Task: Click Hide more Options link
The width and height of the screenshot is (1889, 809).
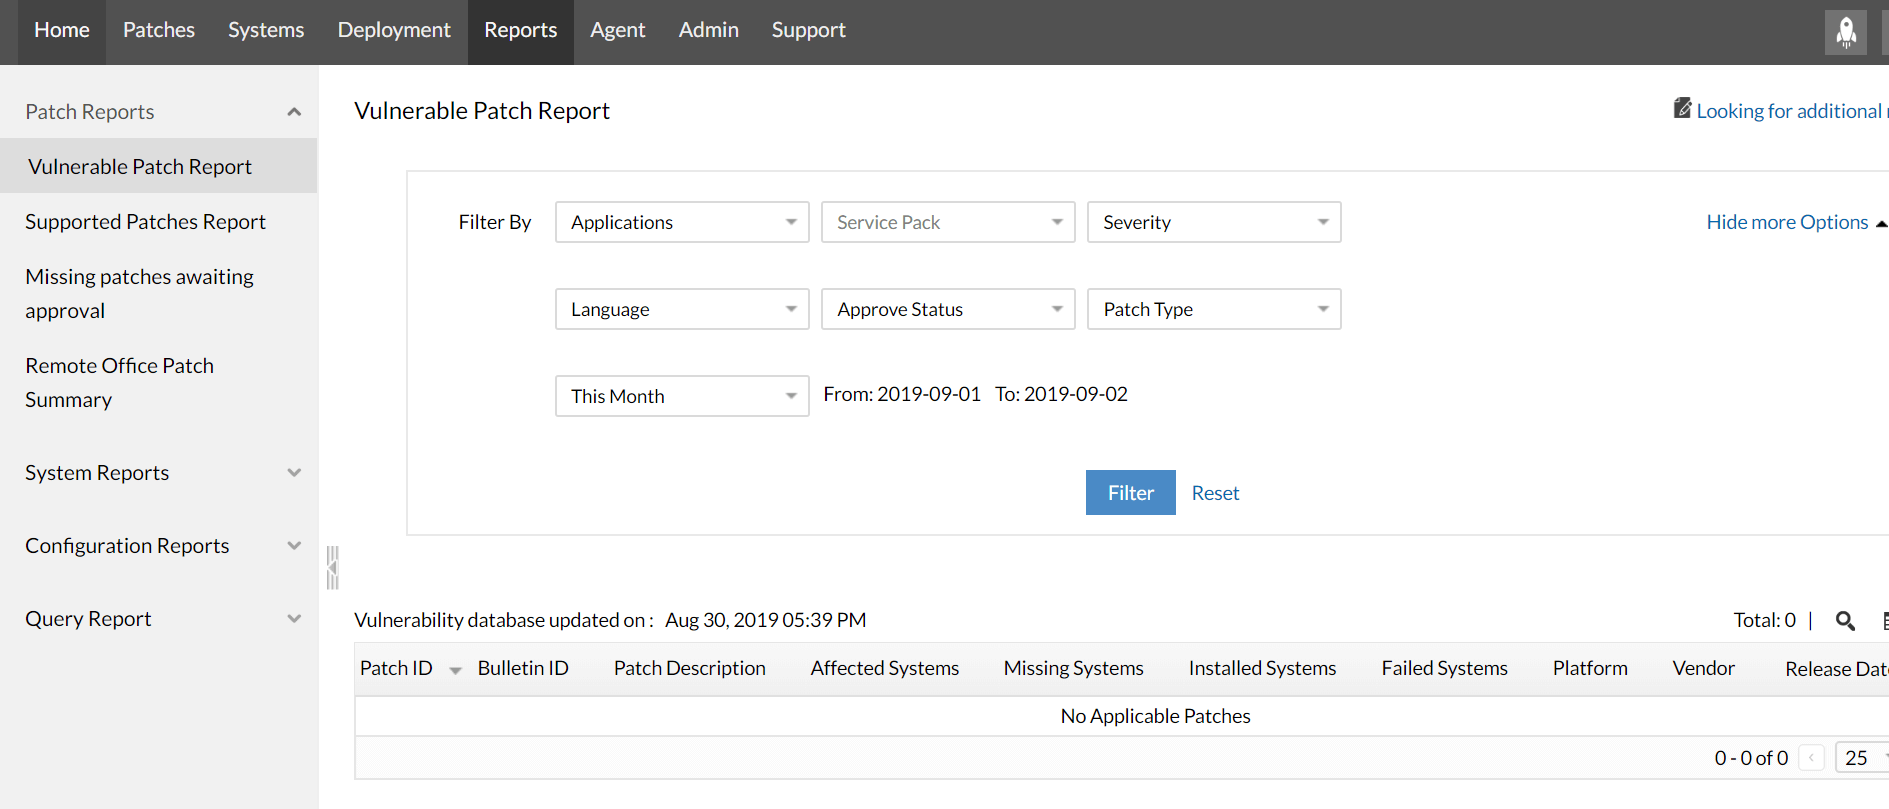Action: tap(1787, 222)
